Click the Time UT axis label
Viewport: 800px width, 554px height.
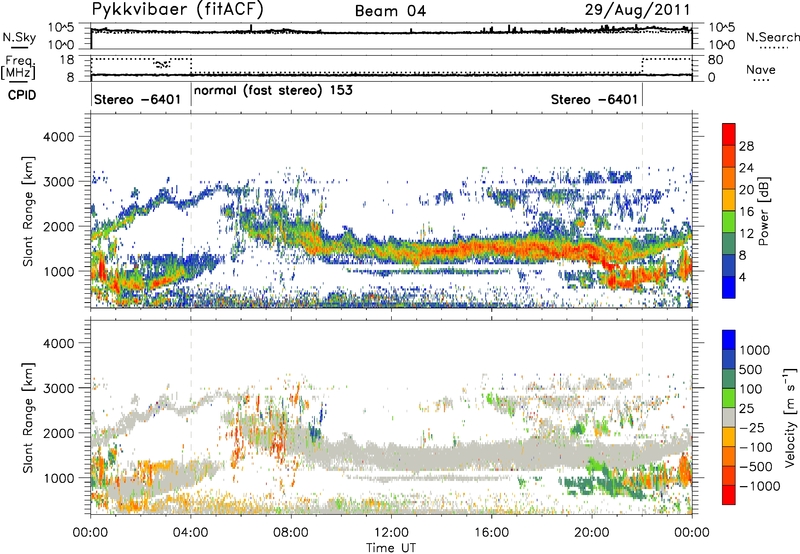pos(391,548)
